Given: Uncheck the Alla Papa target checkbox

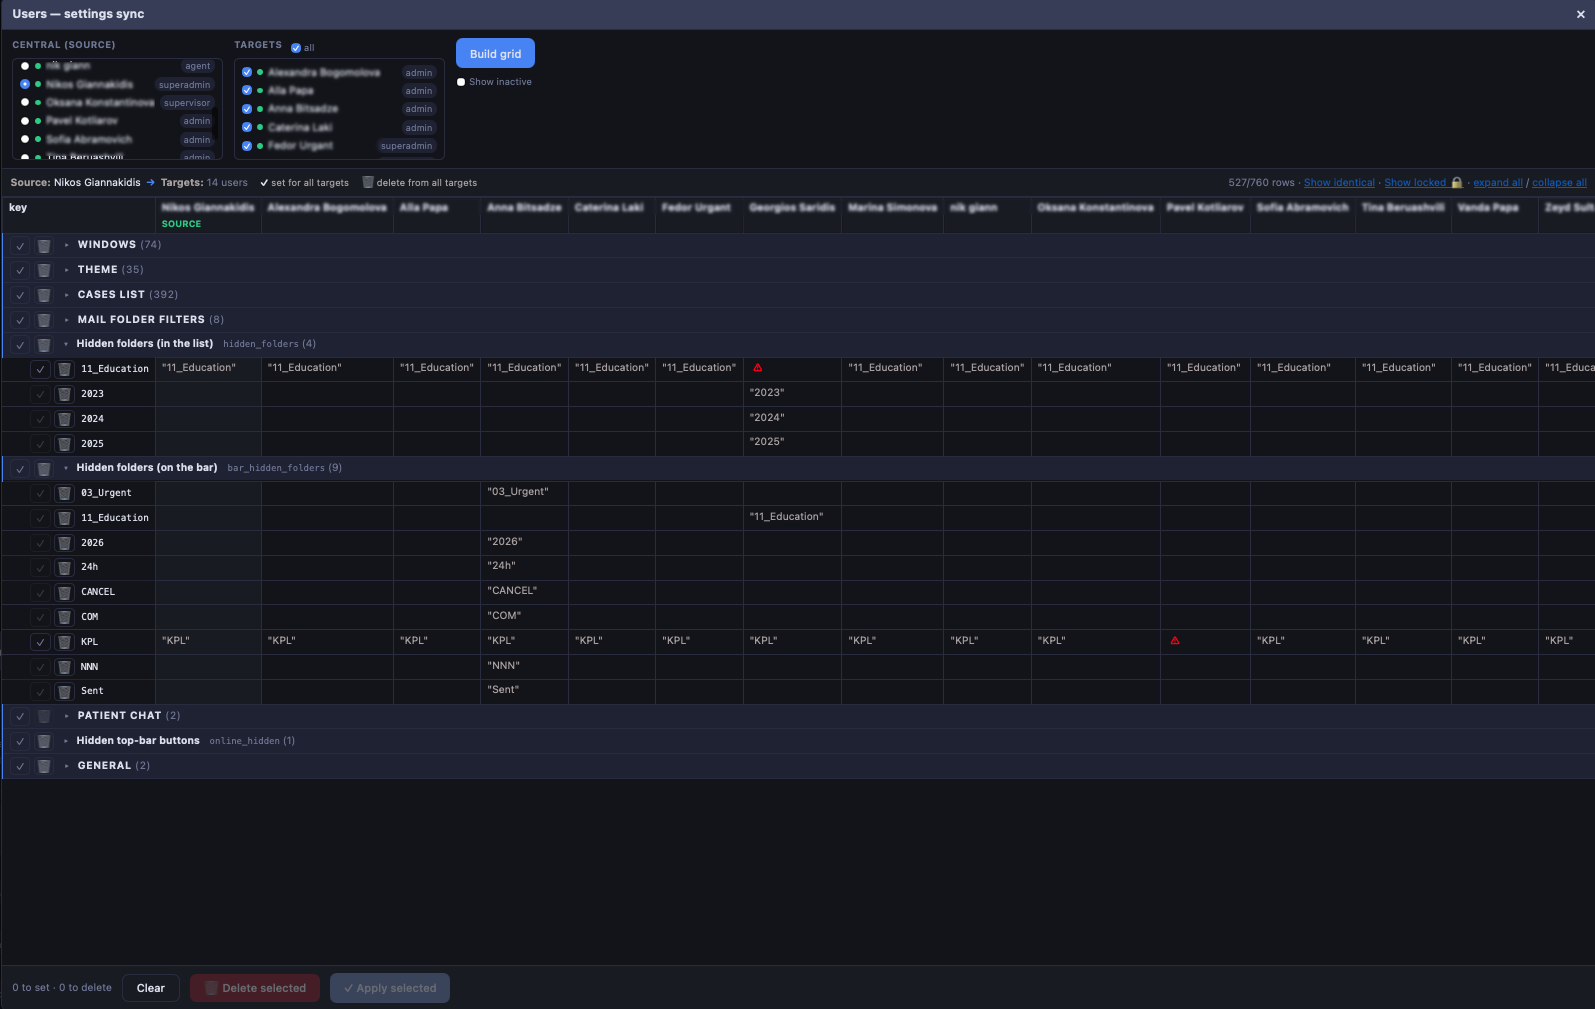Looking at the screenshot, I should (247, 90).
